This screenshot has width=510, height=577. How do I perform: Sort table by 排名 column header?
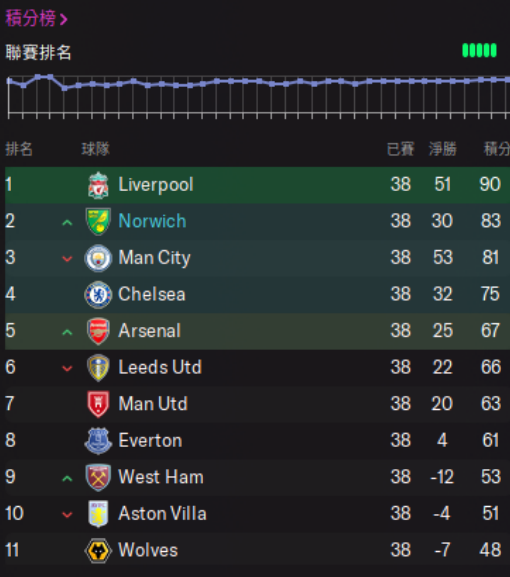point(19,149)
